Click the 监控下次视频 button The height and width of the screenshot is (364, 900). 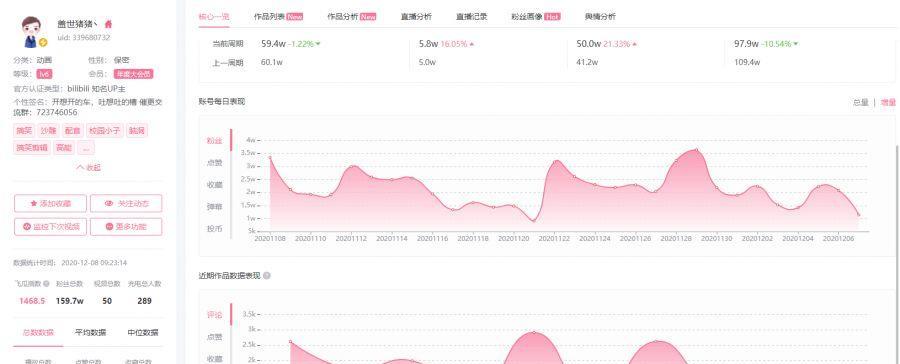coord(51,226)
